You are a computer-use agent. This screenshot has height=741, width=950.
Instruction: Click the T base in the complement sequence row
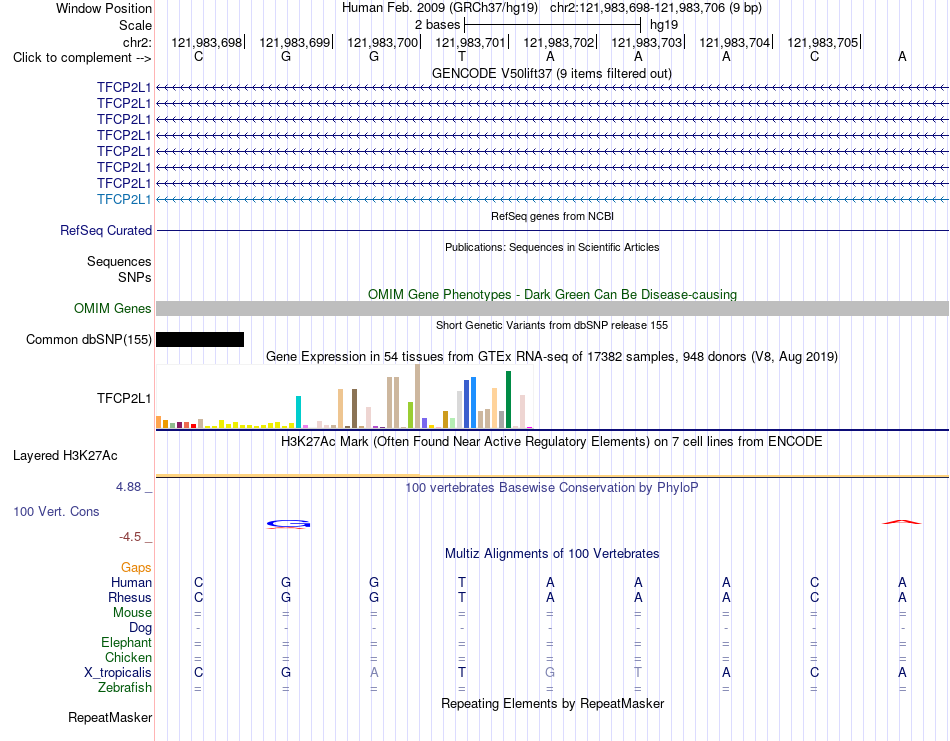(x=462, y=57)
